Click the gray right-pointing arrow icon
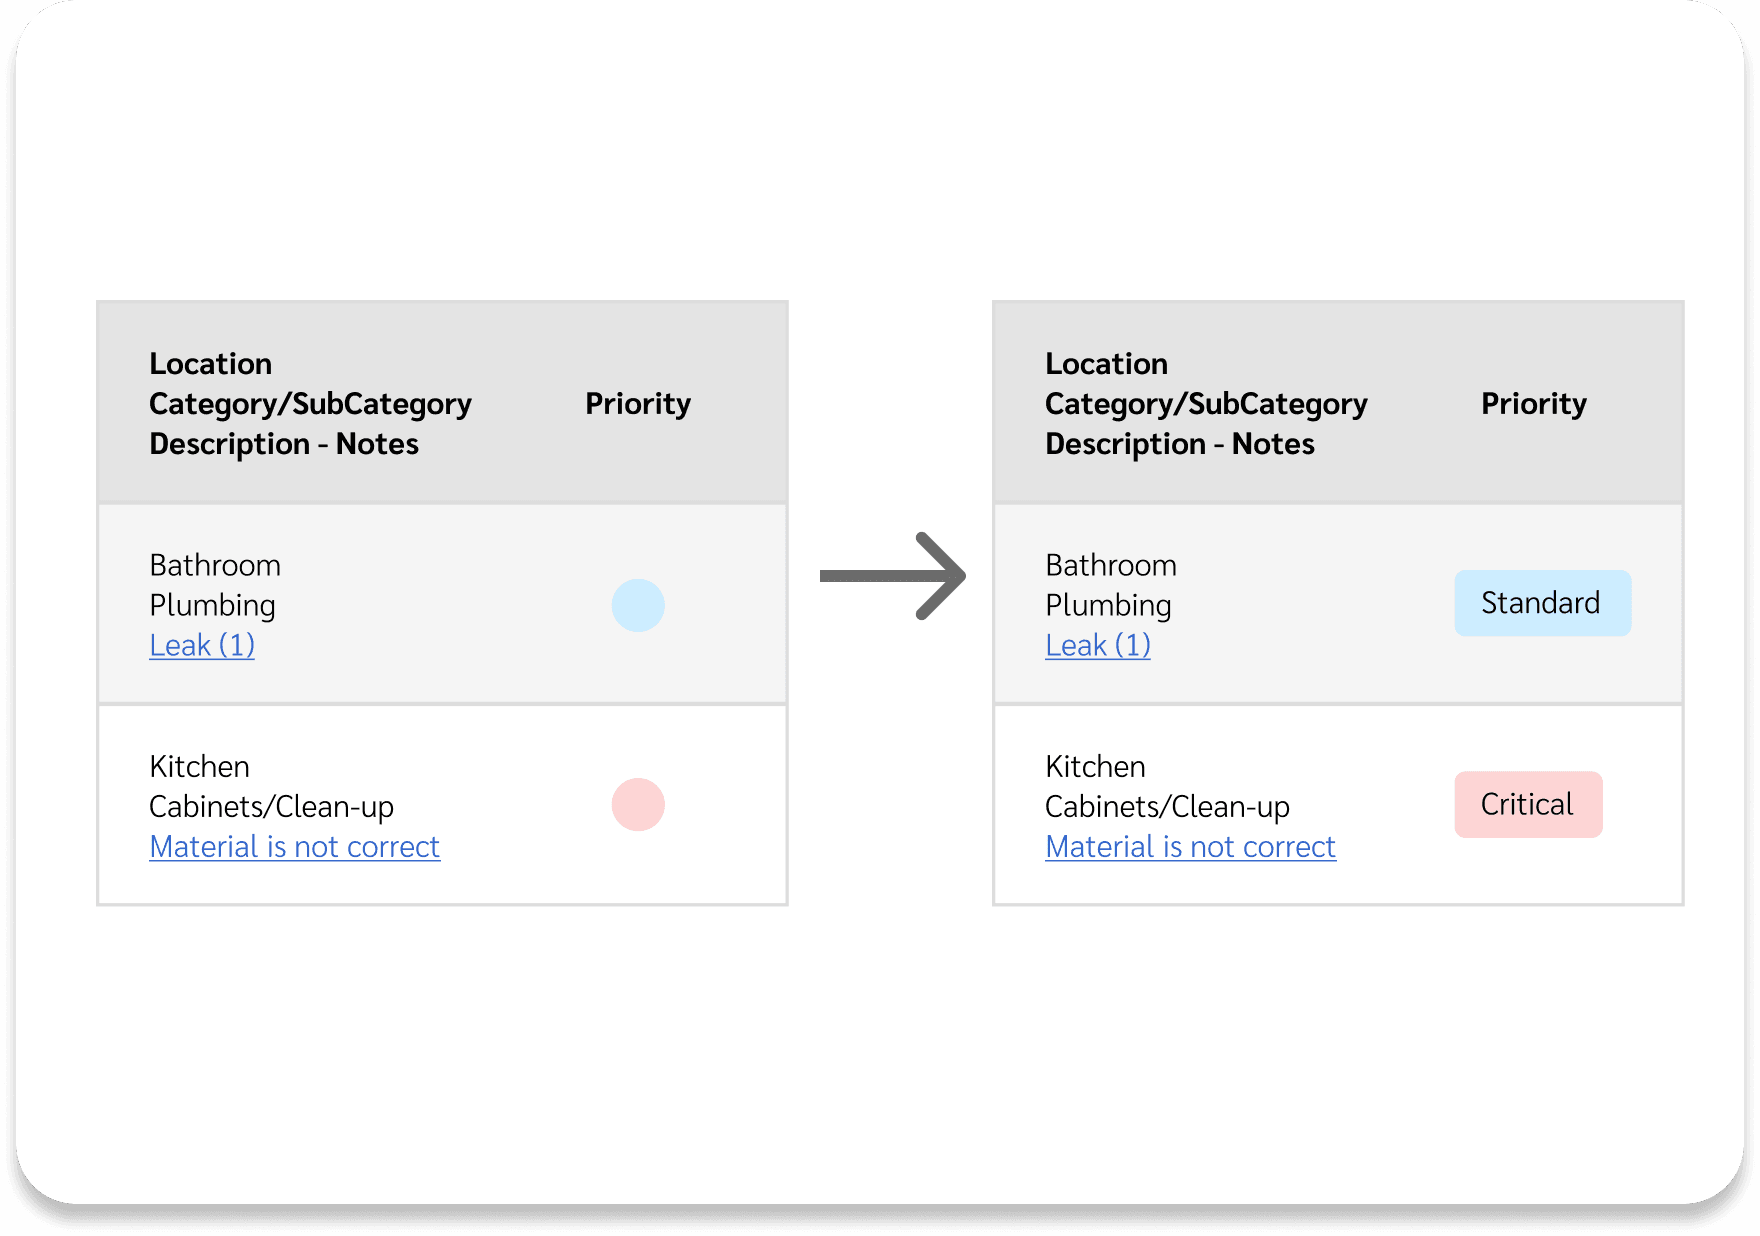Viewport: 1760px width, 1236px height. tap(892, 576)
